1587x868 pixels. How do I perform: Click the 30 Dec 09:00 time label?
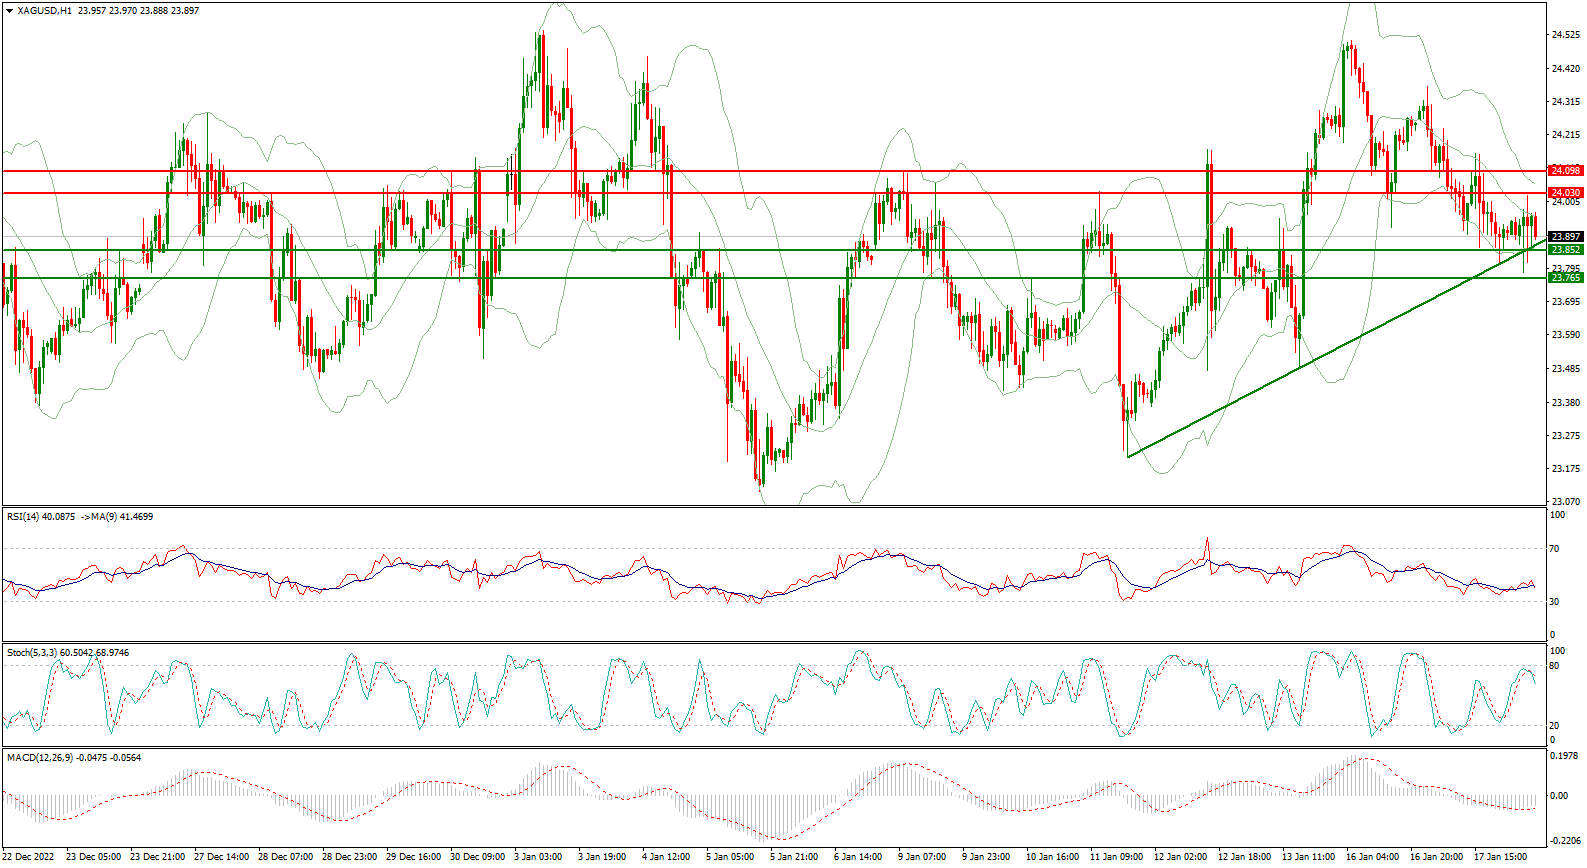pos(478,857)
